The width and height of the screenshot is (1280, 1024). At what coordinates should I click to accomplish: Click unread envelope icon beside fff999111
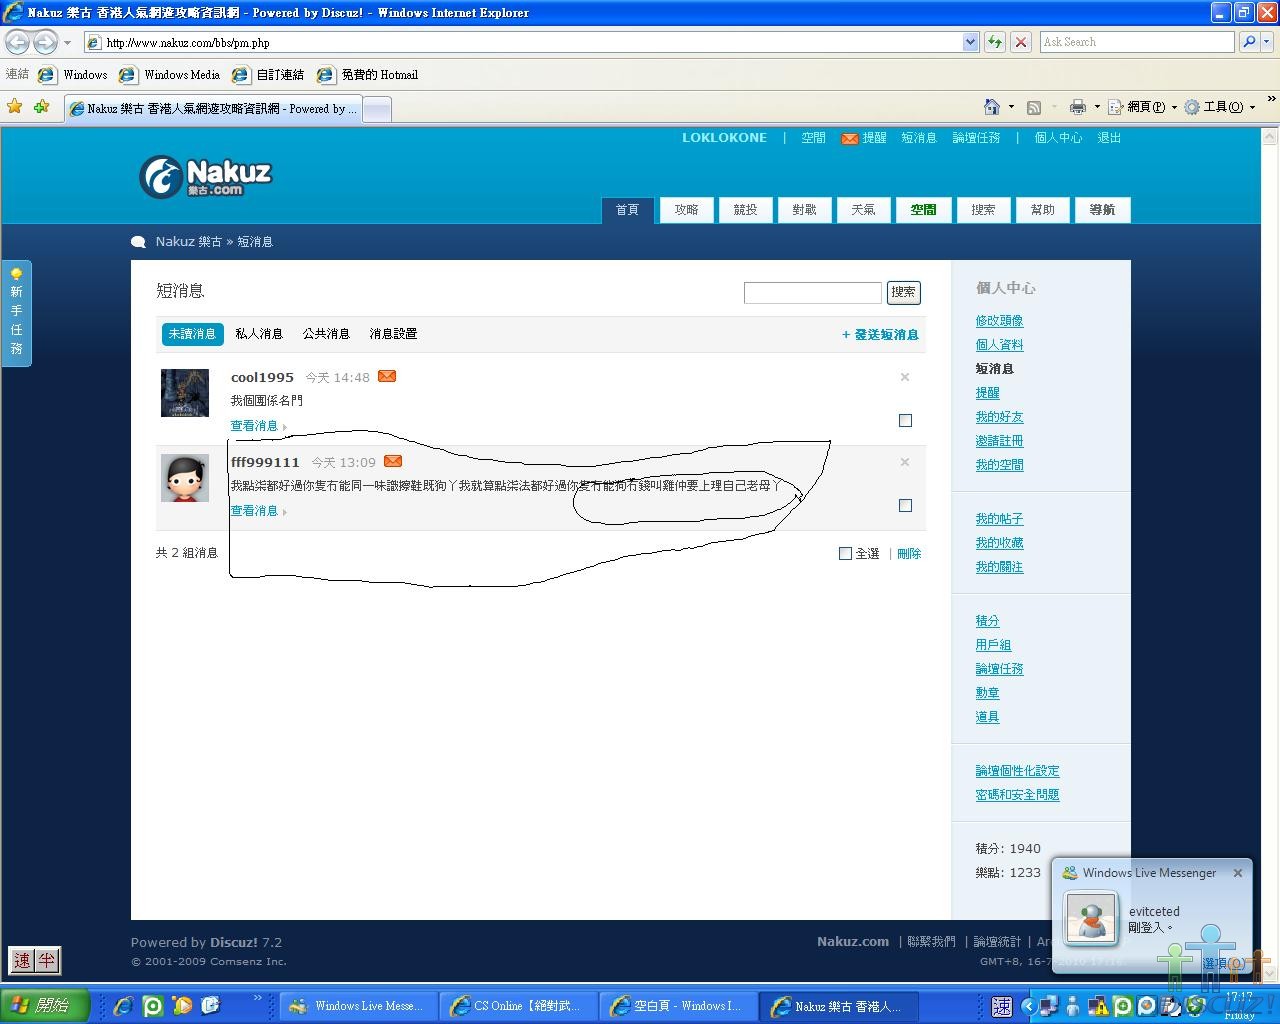(x=393, y=461)
